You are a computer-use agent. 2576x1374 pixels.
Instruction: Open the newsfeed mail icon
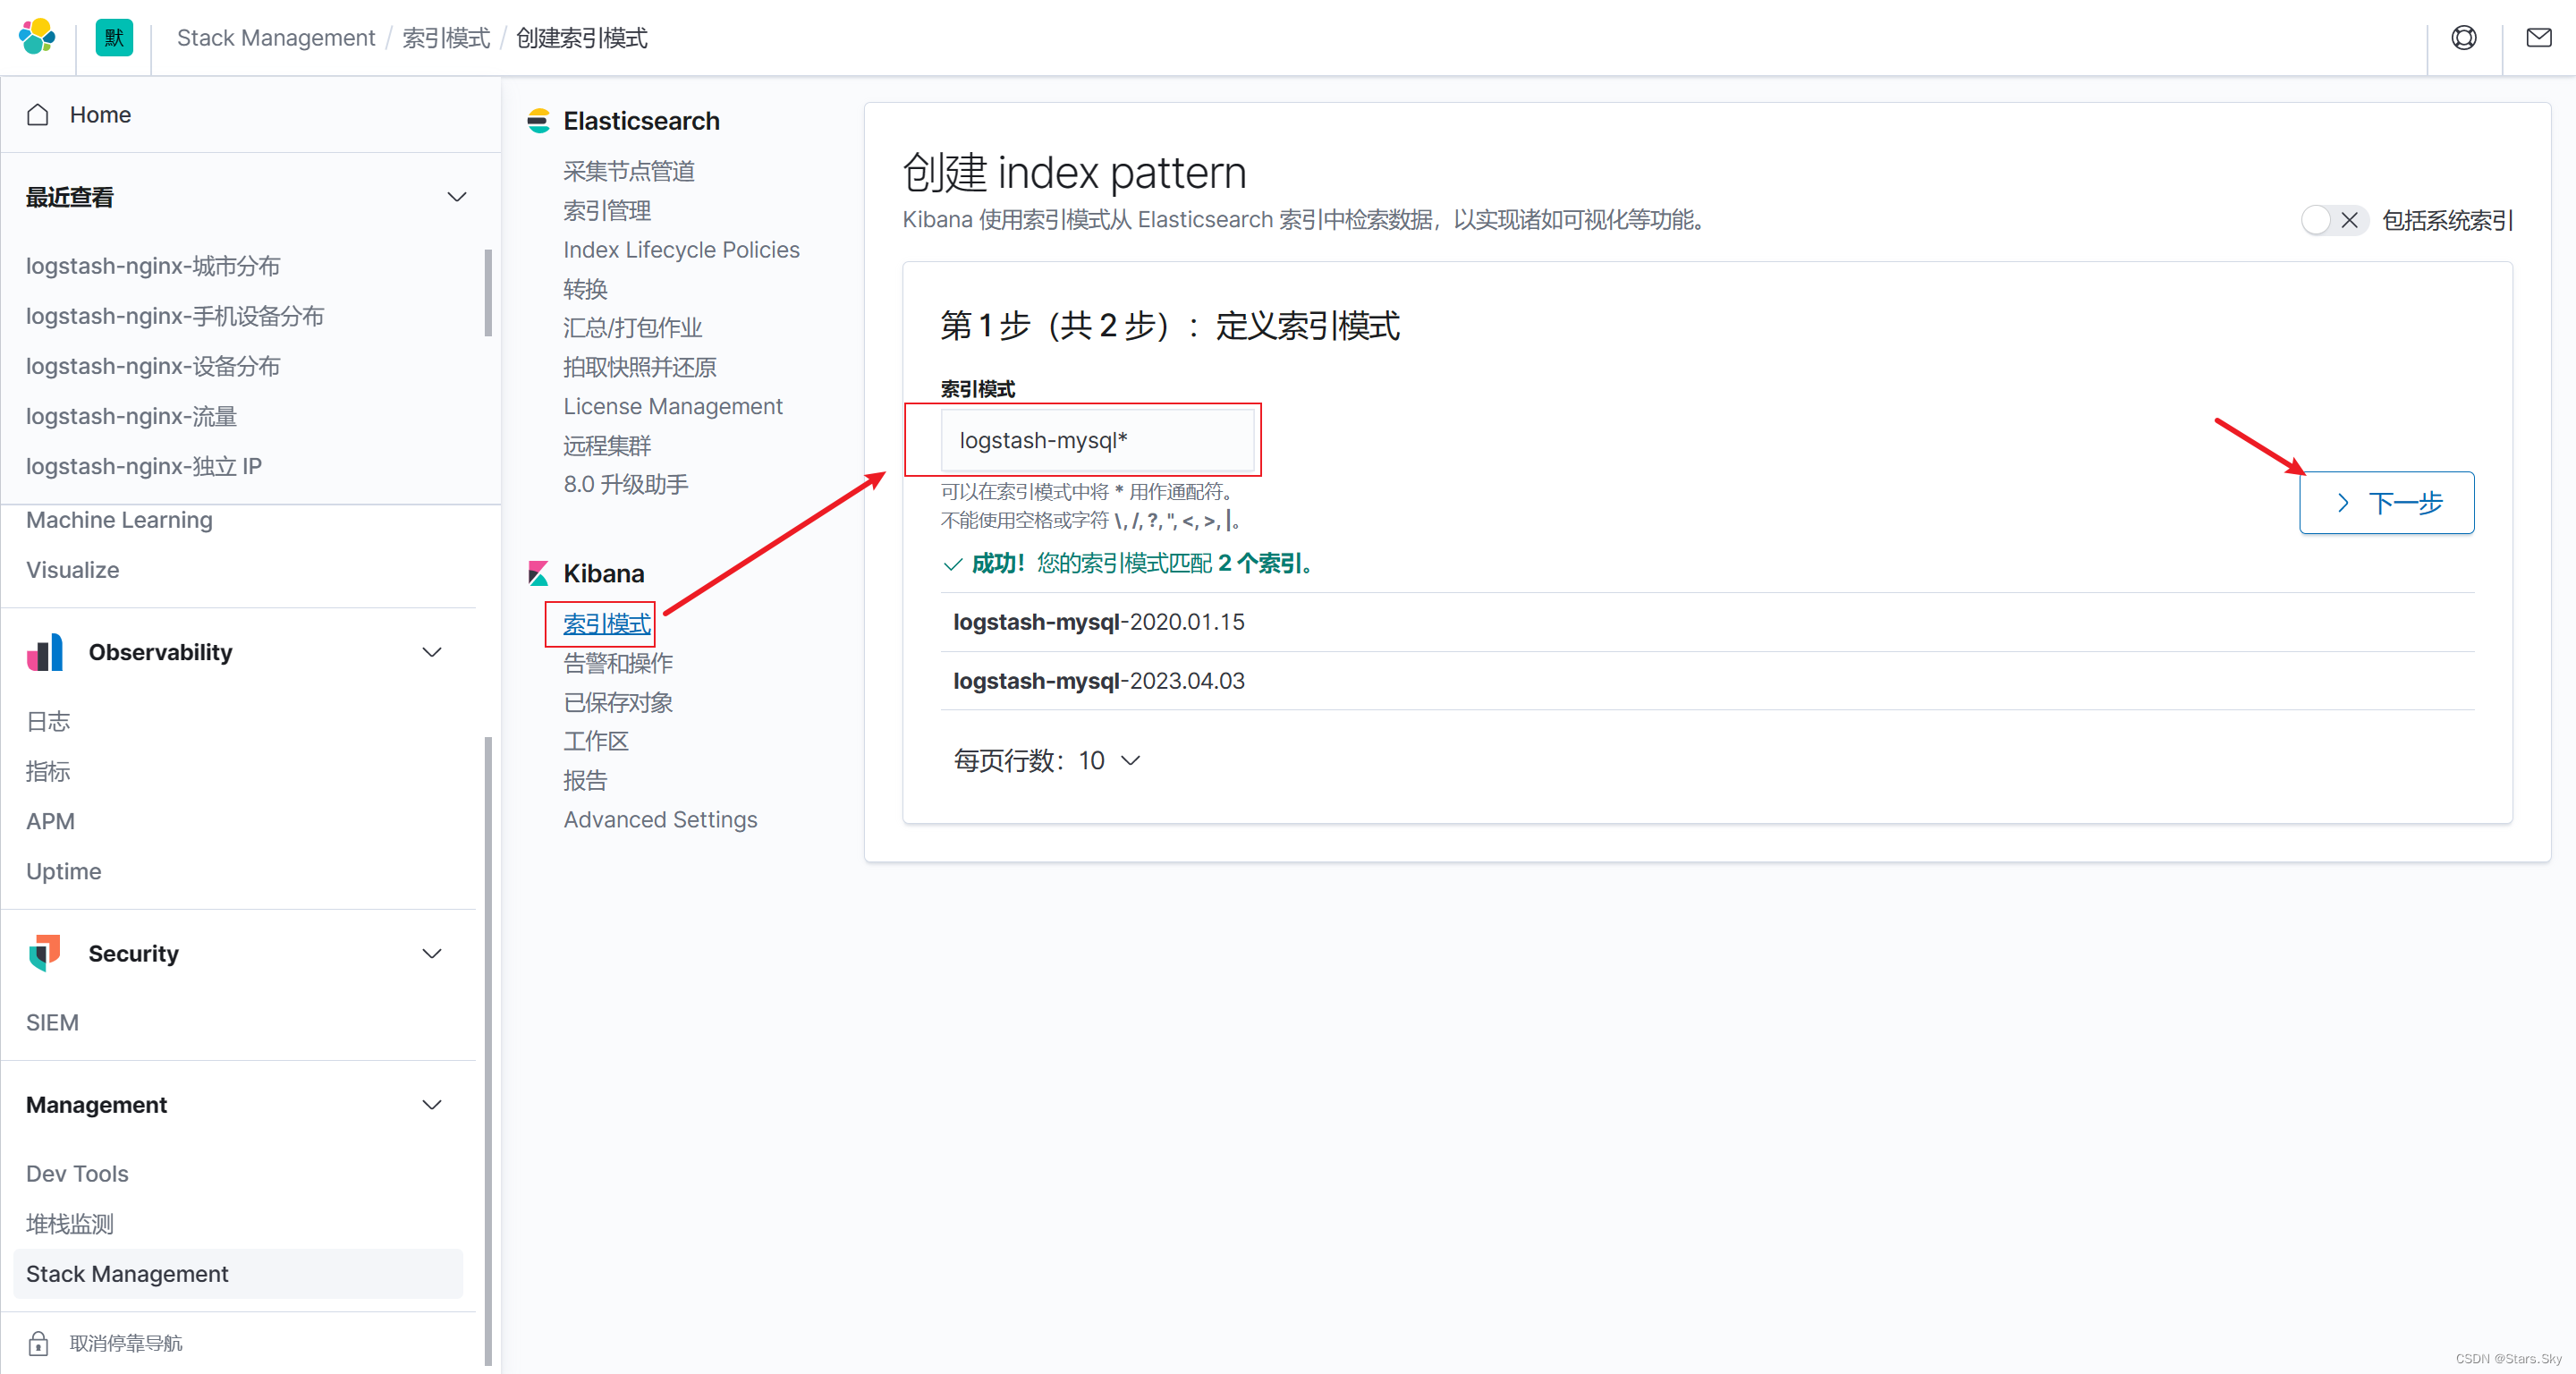[x=2538, y=38]
